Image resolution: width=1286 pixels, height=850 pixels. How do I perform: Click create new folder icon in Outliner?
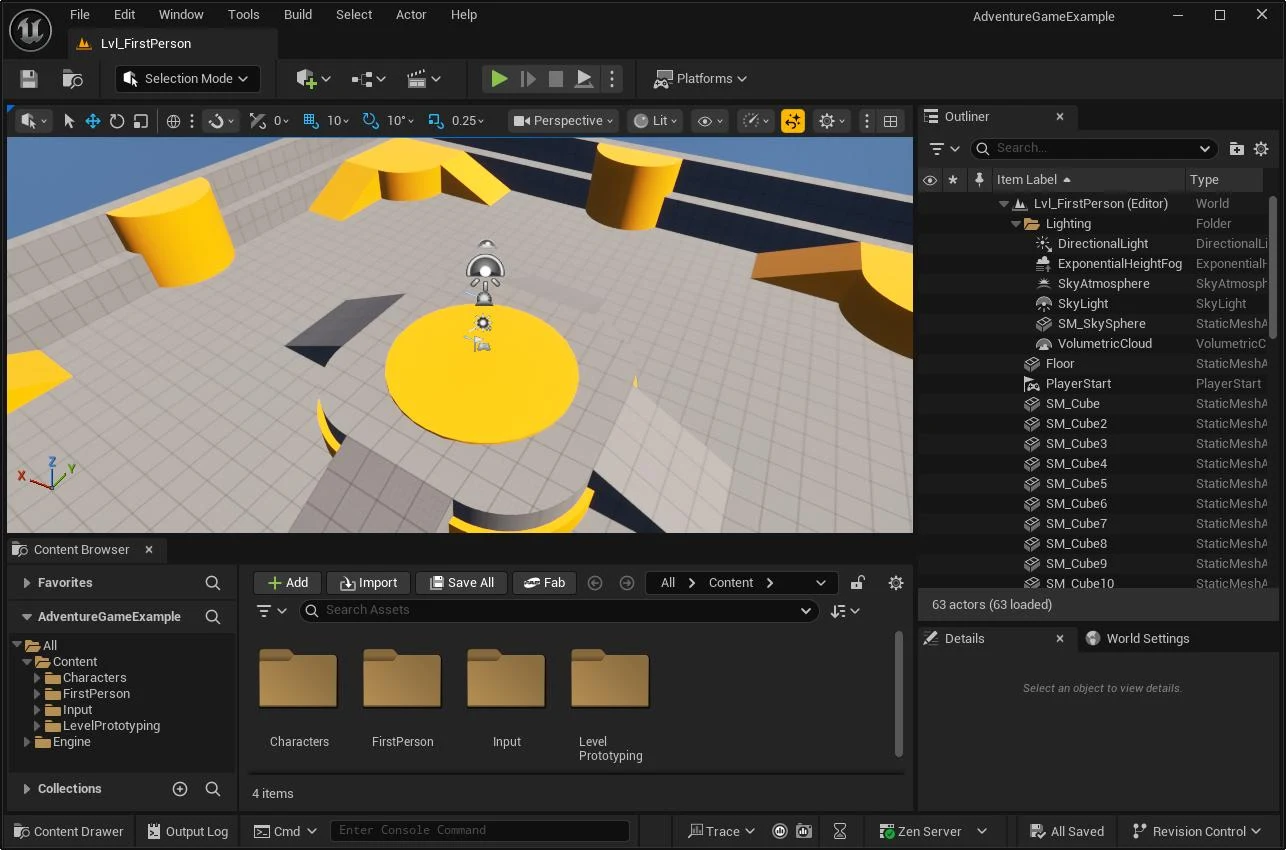click(x=1237, y=149)
